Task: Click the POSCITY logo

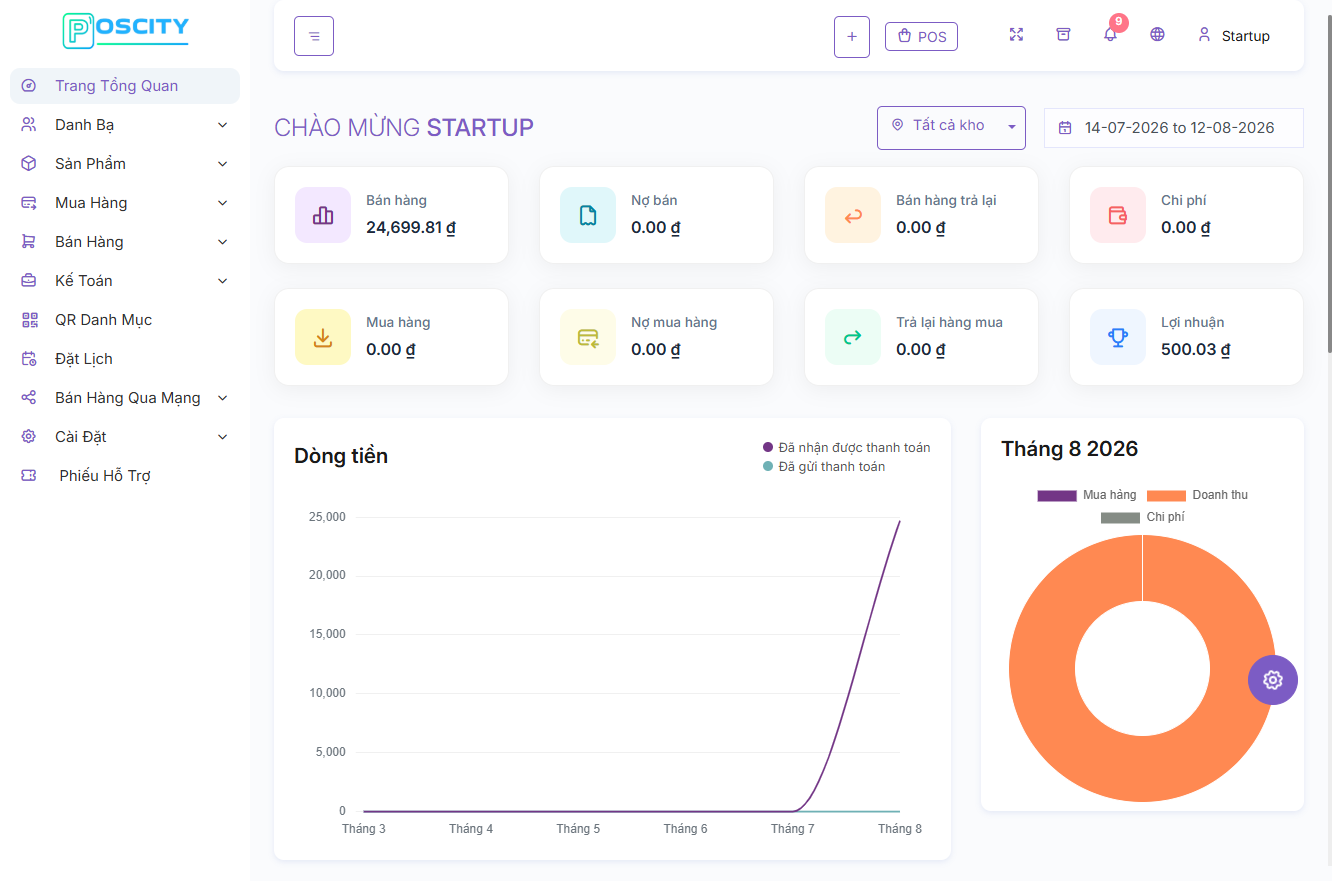Action: click(125, 30)
